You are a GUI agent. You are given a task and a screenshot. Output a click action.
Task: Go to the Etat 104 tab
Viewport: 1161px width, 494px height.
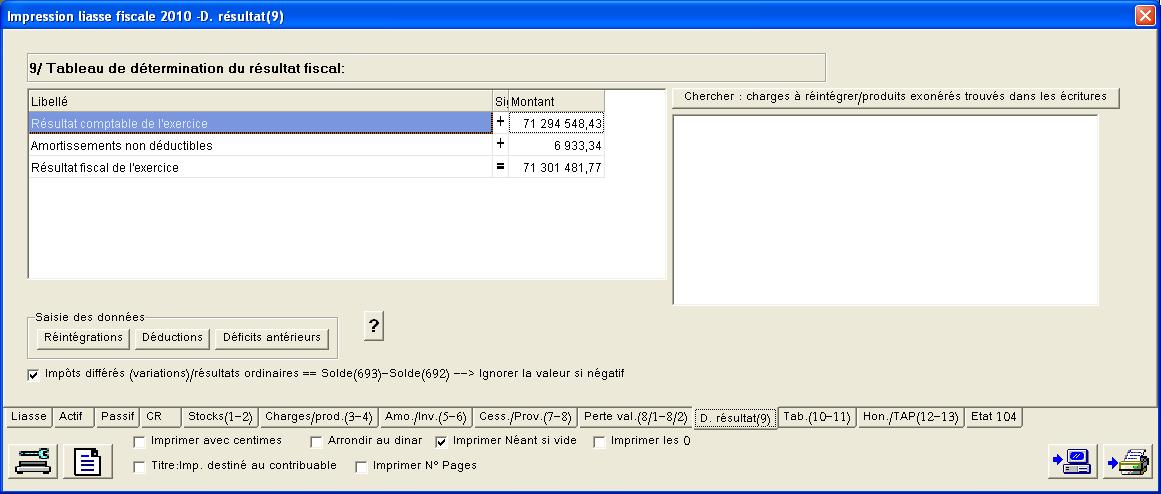995,417
